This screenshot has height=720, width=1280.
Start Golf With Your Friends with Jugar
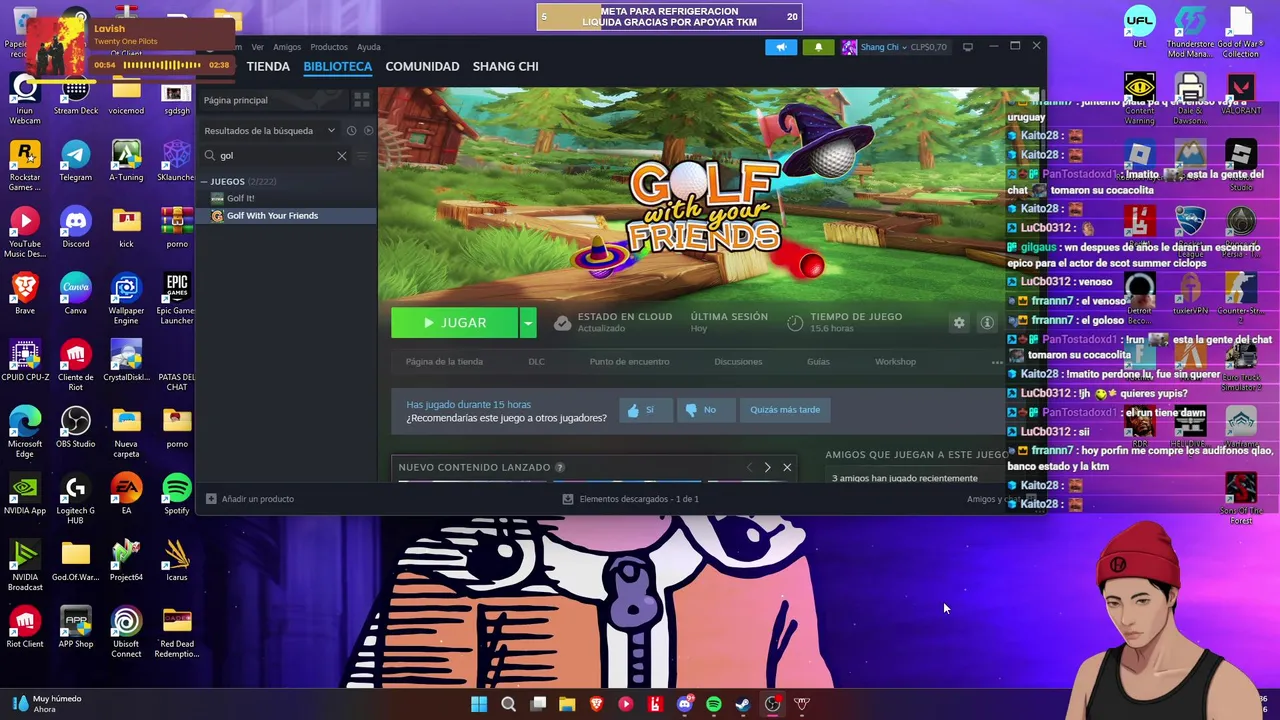(455, 323)
